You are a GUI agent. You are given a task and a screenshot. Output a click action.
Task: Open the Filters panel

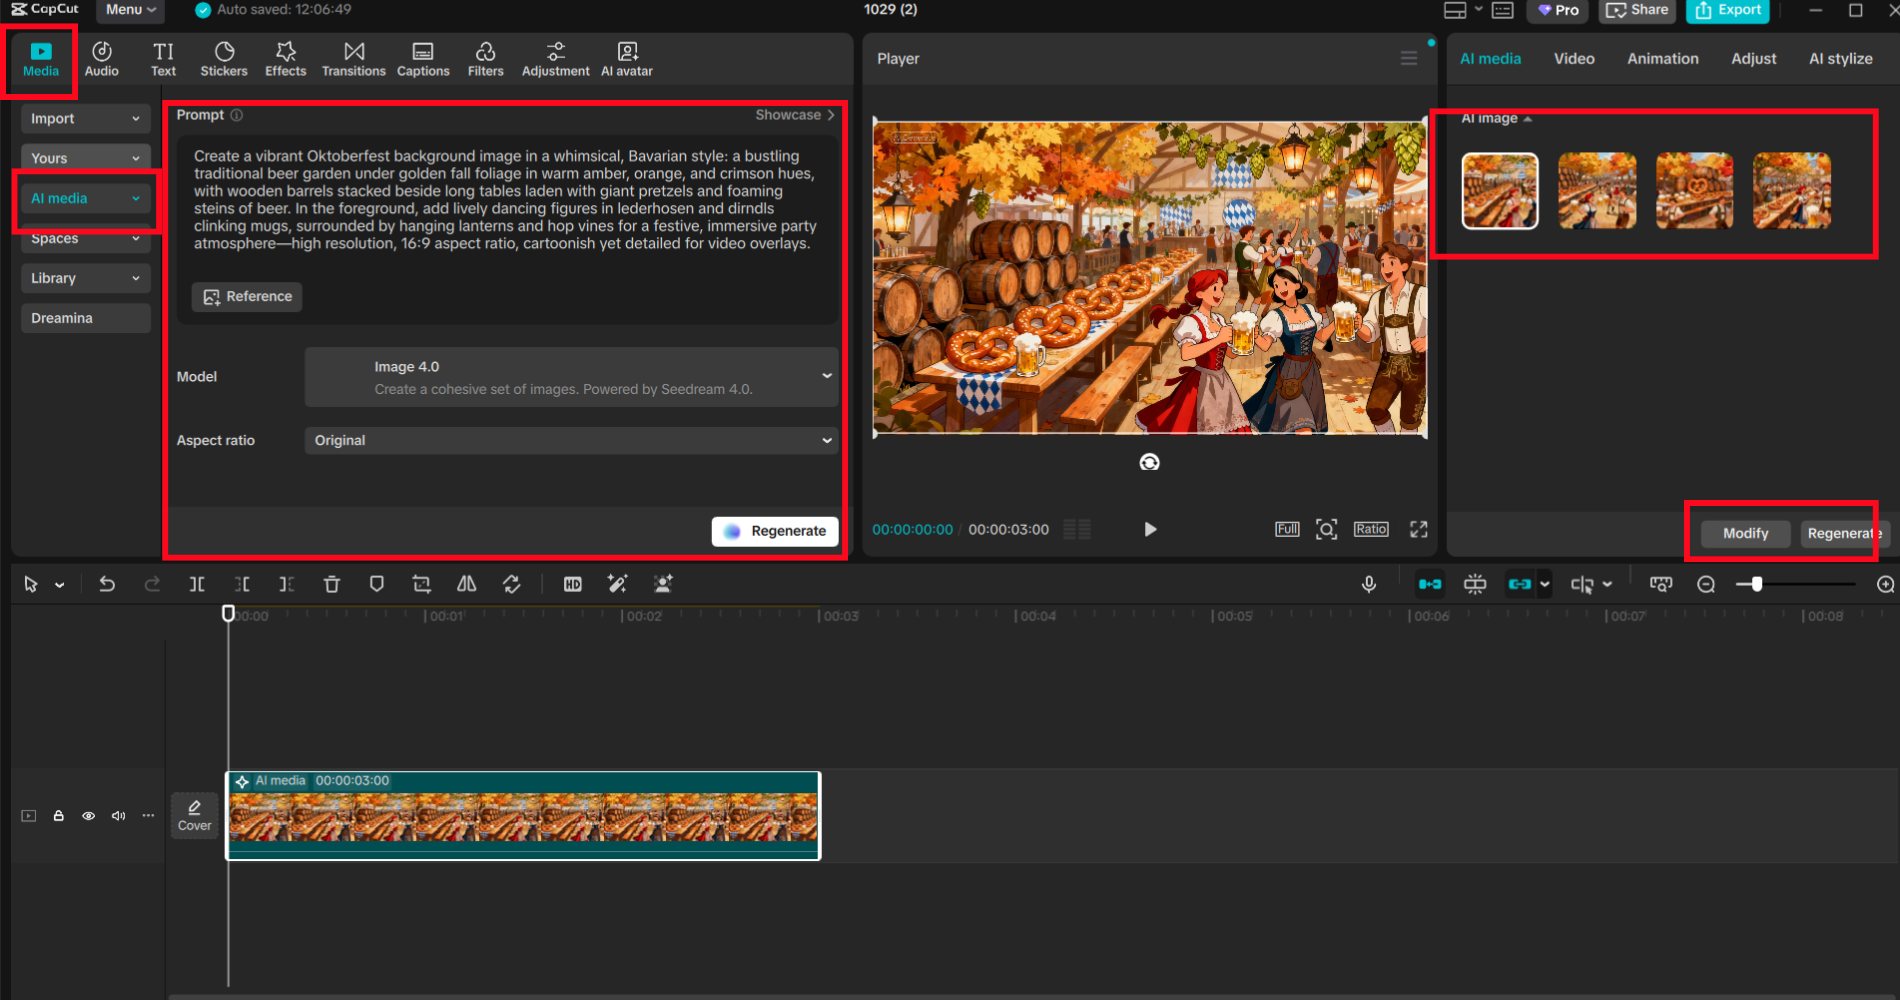click(486, 57)
